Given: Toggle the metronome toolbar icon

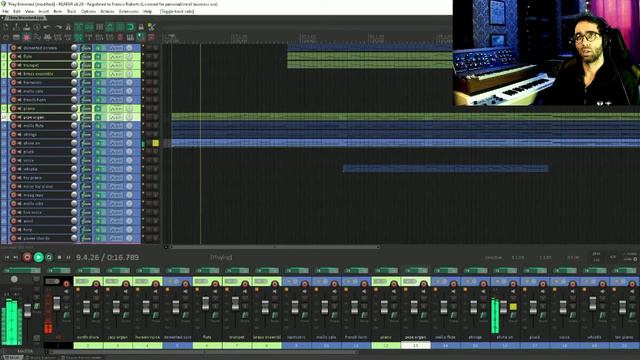Looking at the screenshot, I should pyautogui.click(x=68, y=27).
